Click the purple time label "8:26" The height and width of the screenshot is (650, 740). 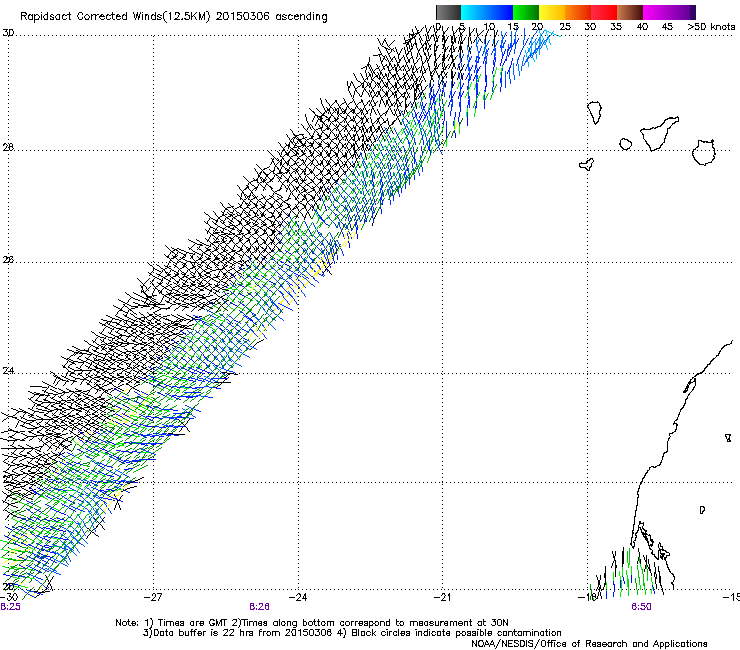(260, 607)
